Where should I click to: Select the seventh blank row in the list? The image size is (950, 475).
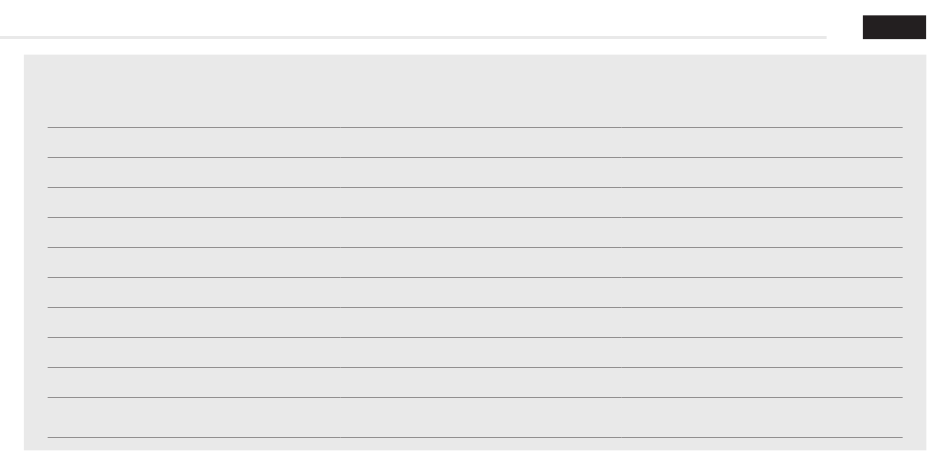click(474, 322)
